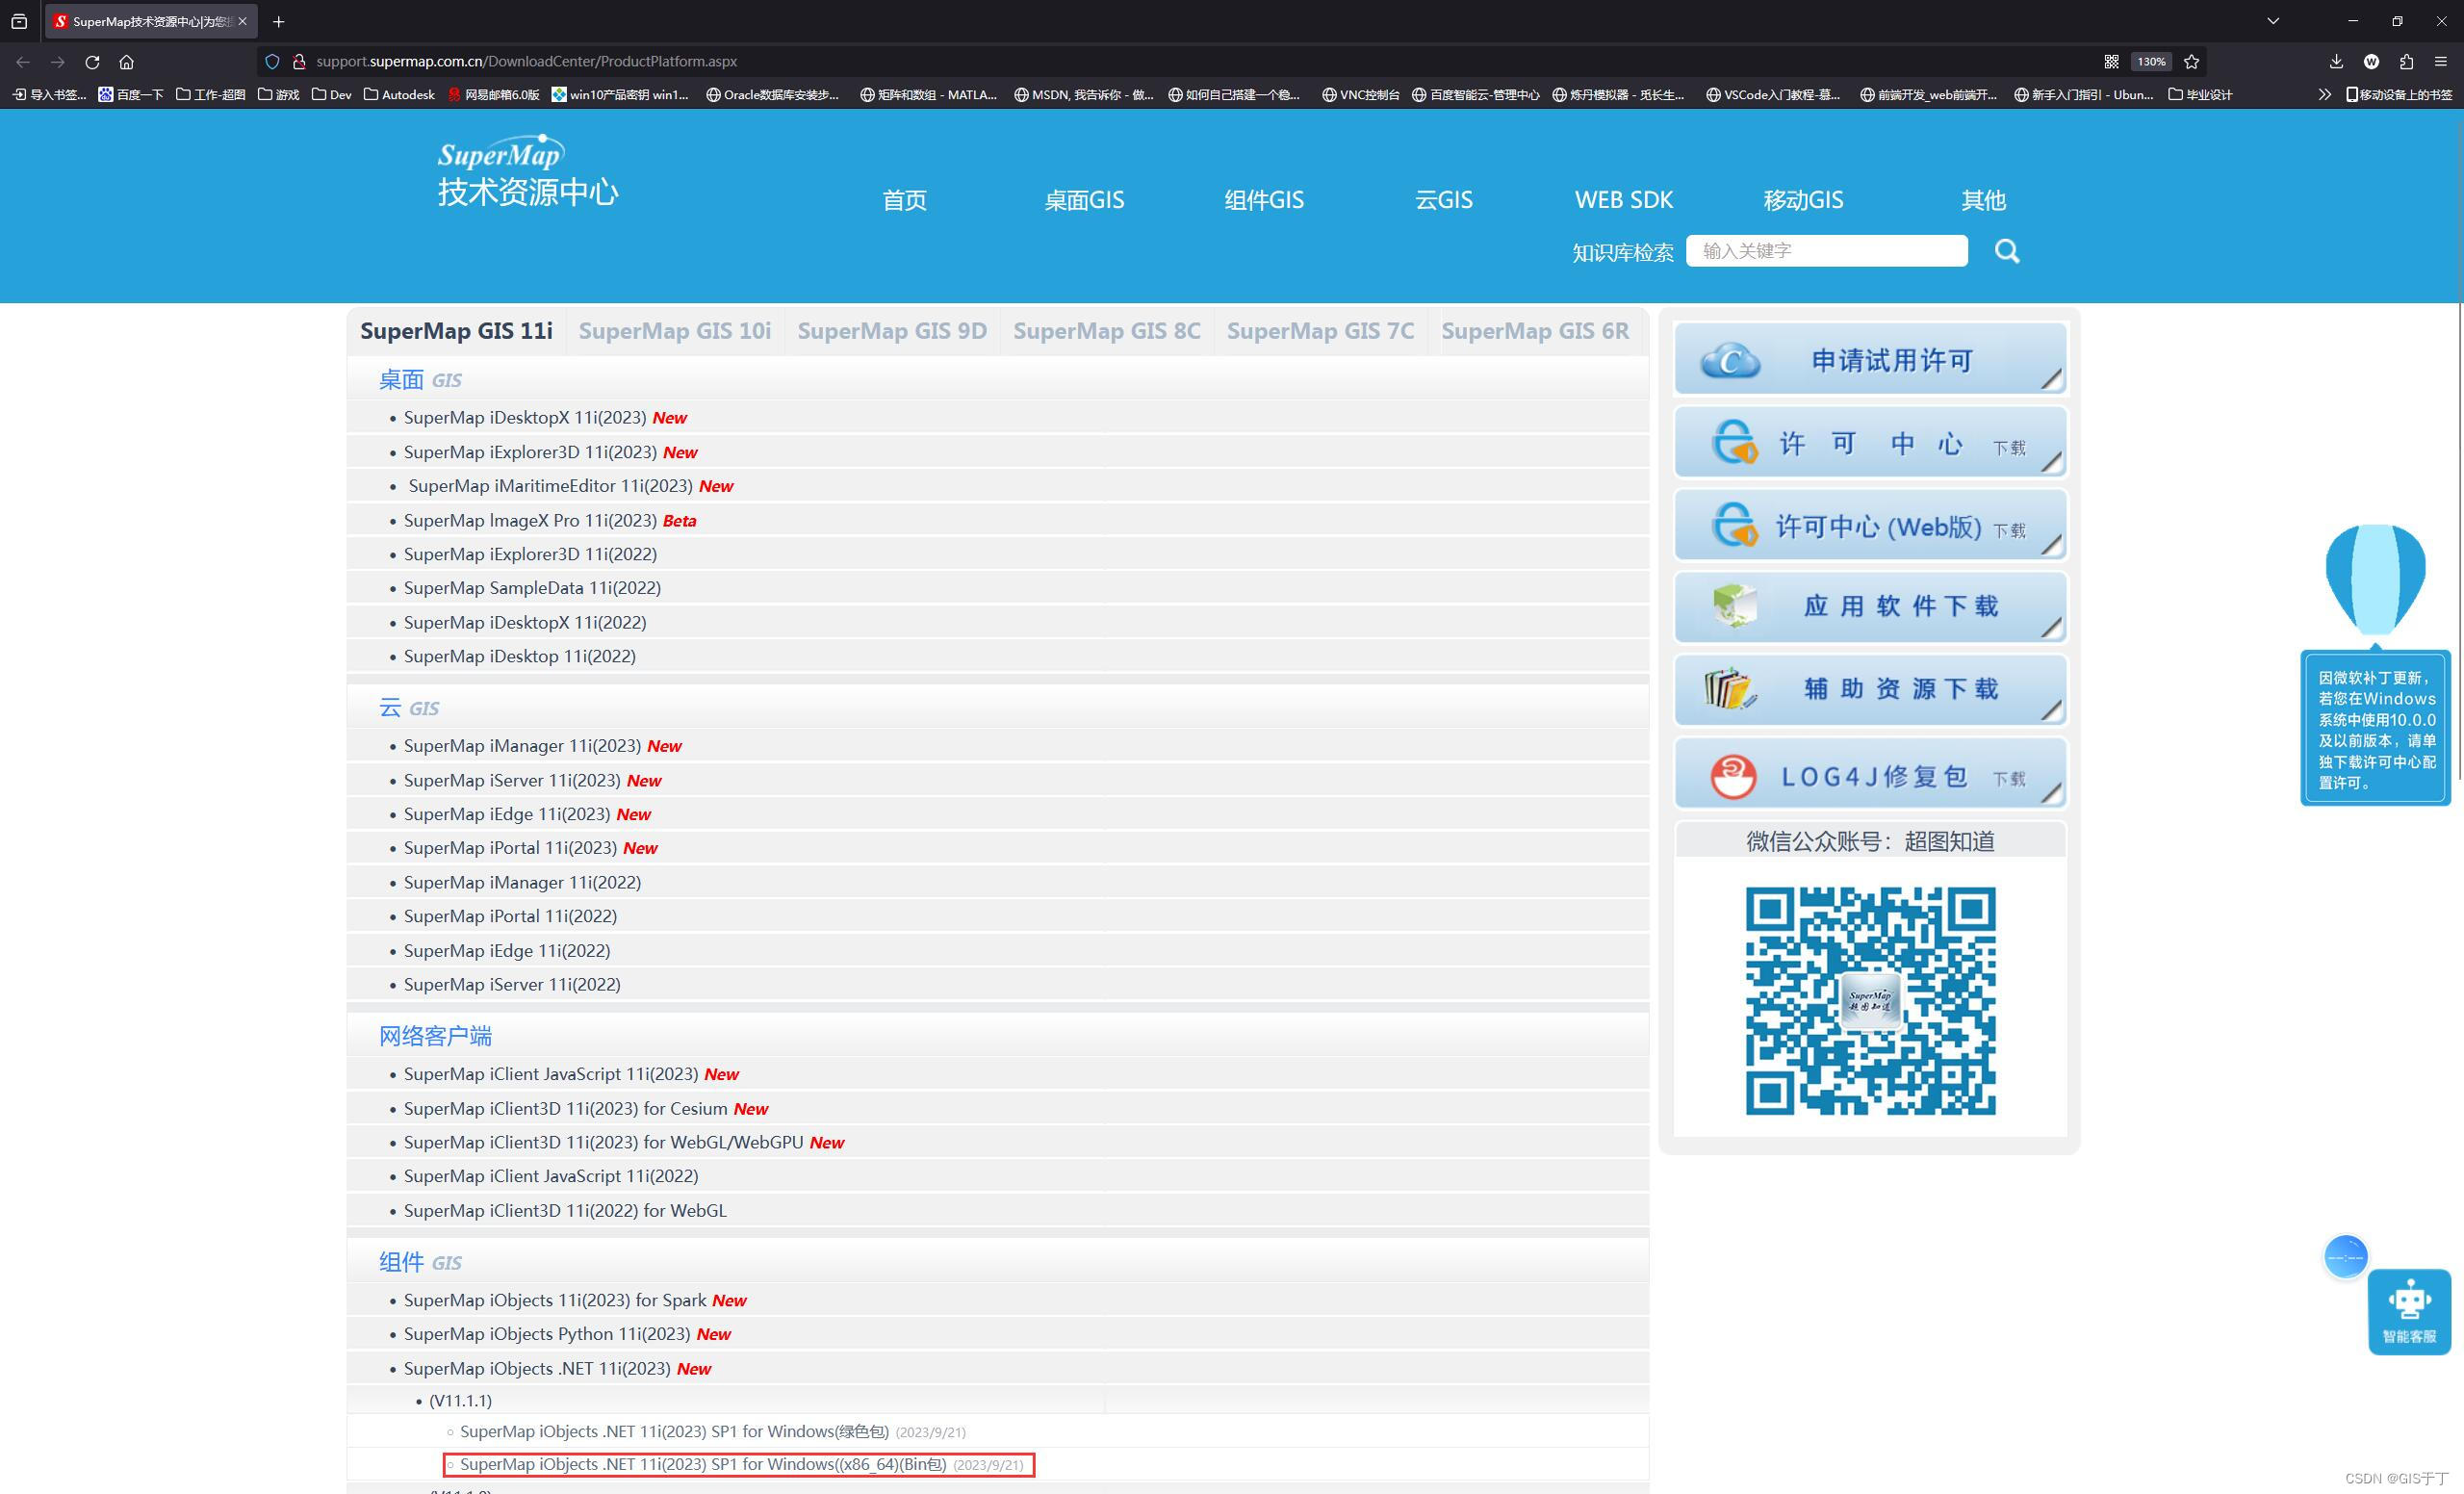Open list all tabs dropdown arrow

2273,20
